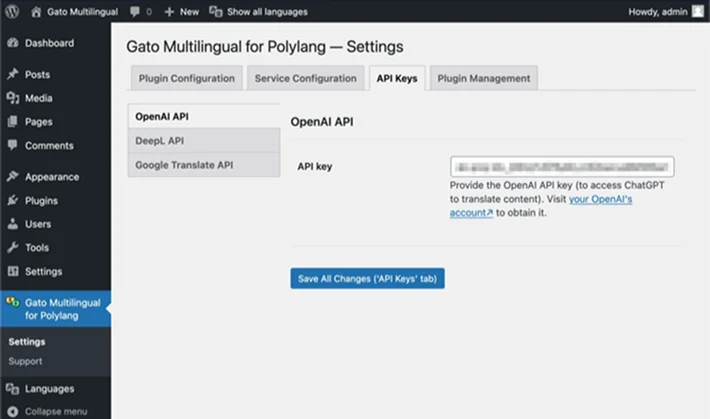710x419 pixels.
Task: Open the Plugin Management tab
Action: tap(484, 78)
